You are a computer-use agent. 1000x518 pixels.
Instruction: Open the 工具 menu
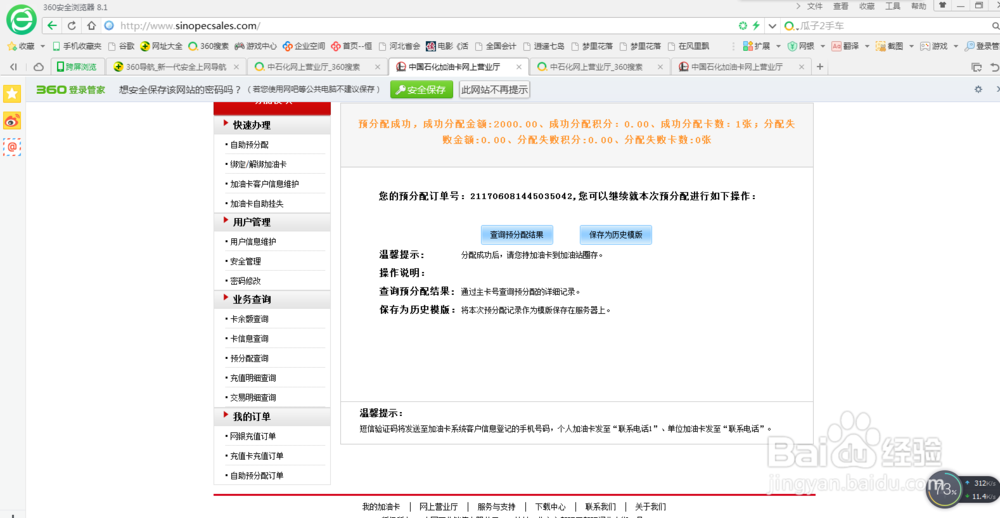point(893,6)
